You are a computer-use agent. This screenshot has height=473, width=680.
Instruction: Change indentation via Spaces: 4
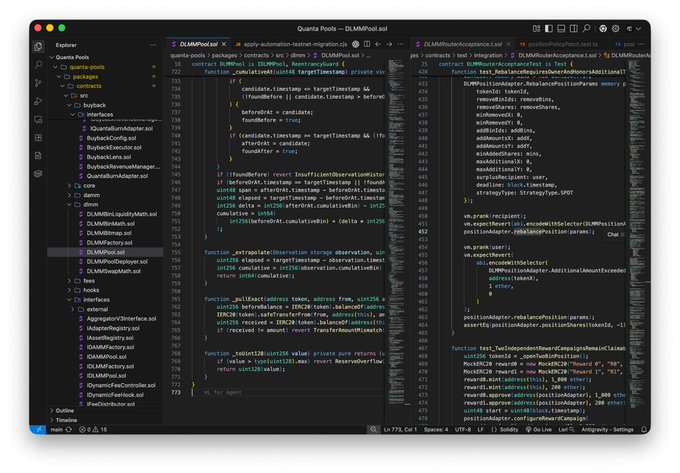click(436, 430)
